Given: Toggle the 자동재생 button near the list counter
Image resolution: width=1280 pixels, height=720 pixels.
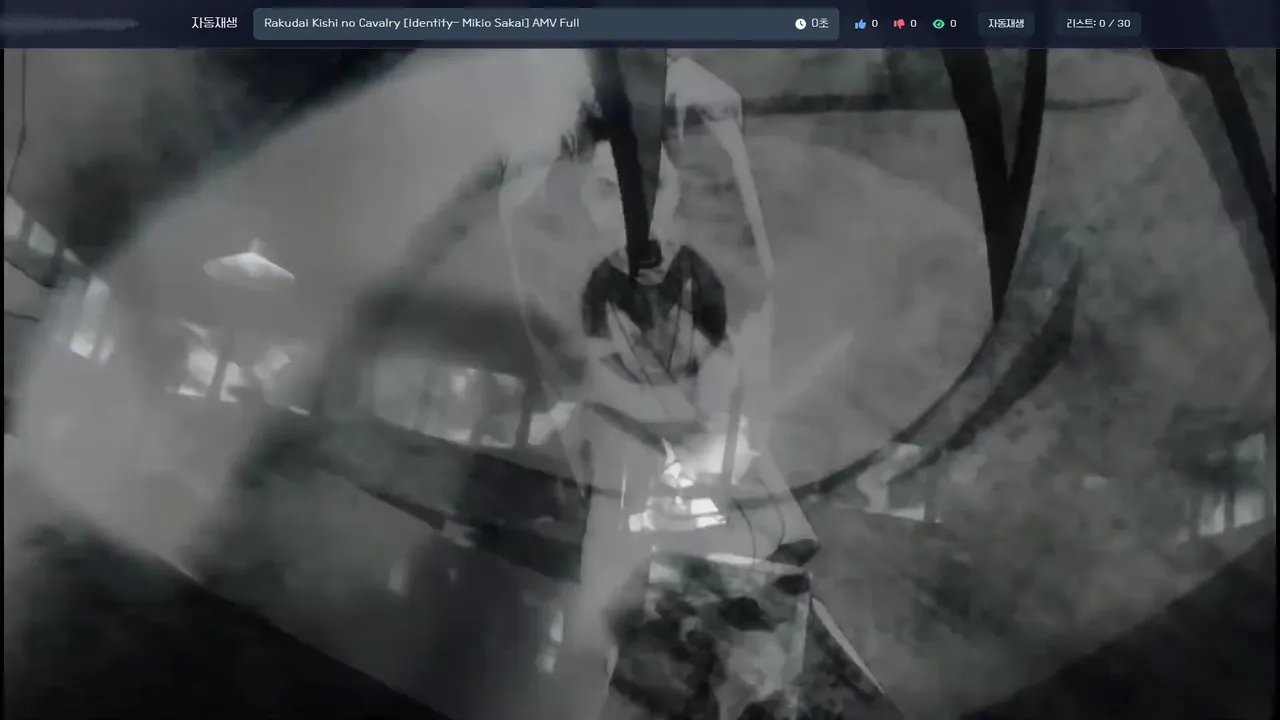Looking at the screenshot, I should tap(1006, 24).
